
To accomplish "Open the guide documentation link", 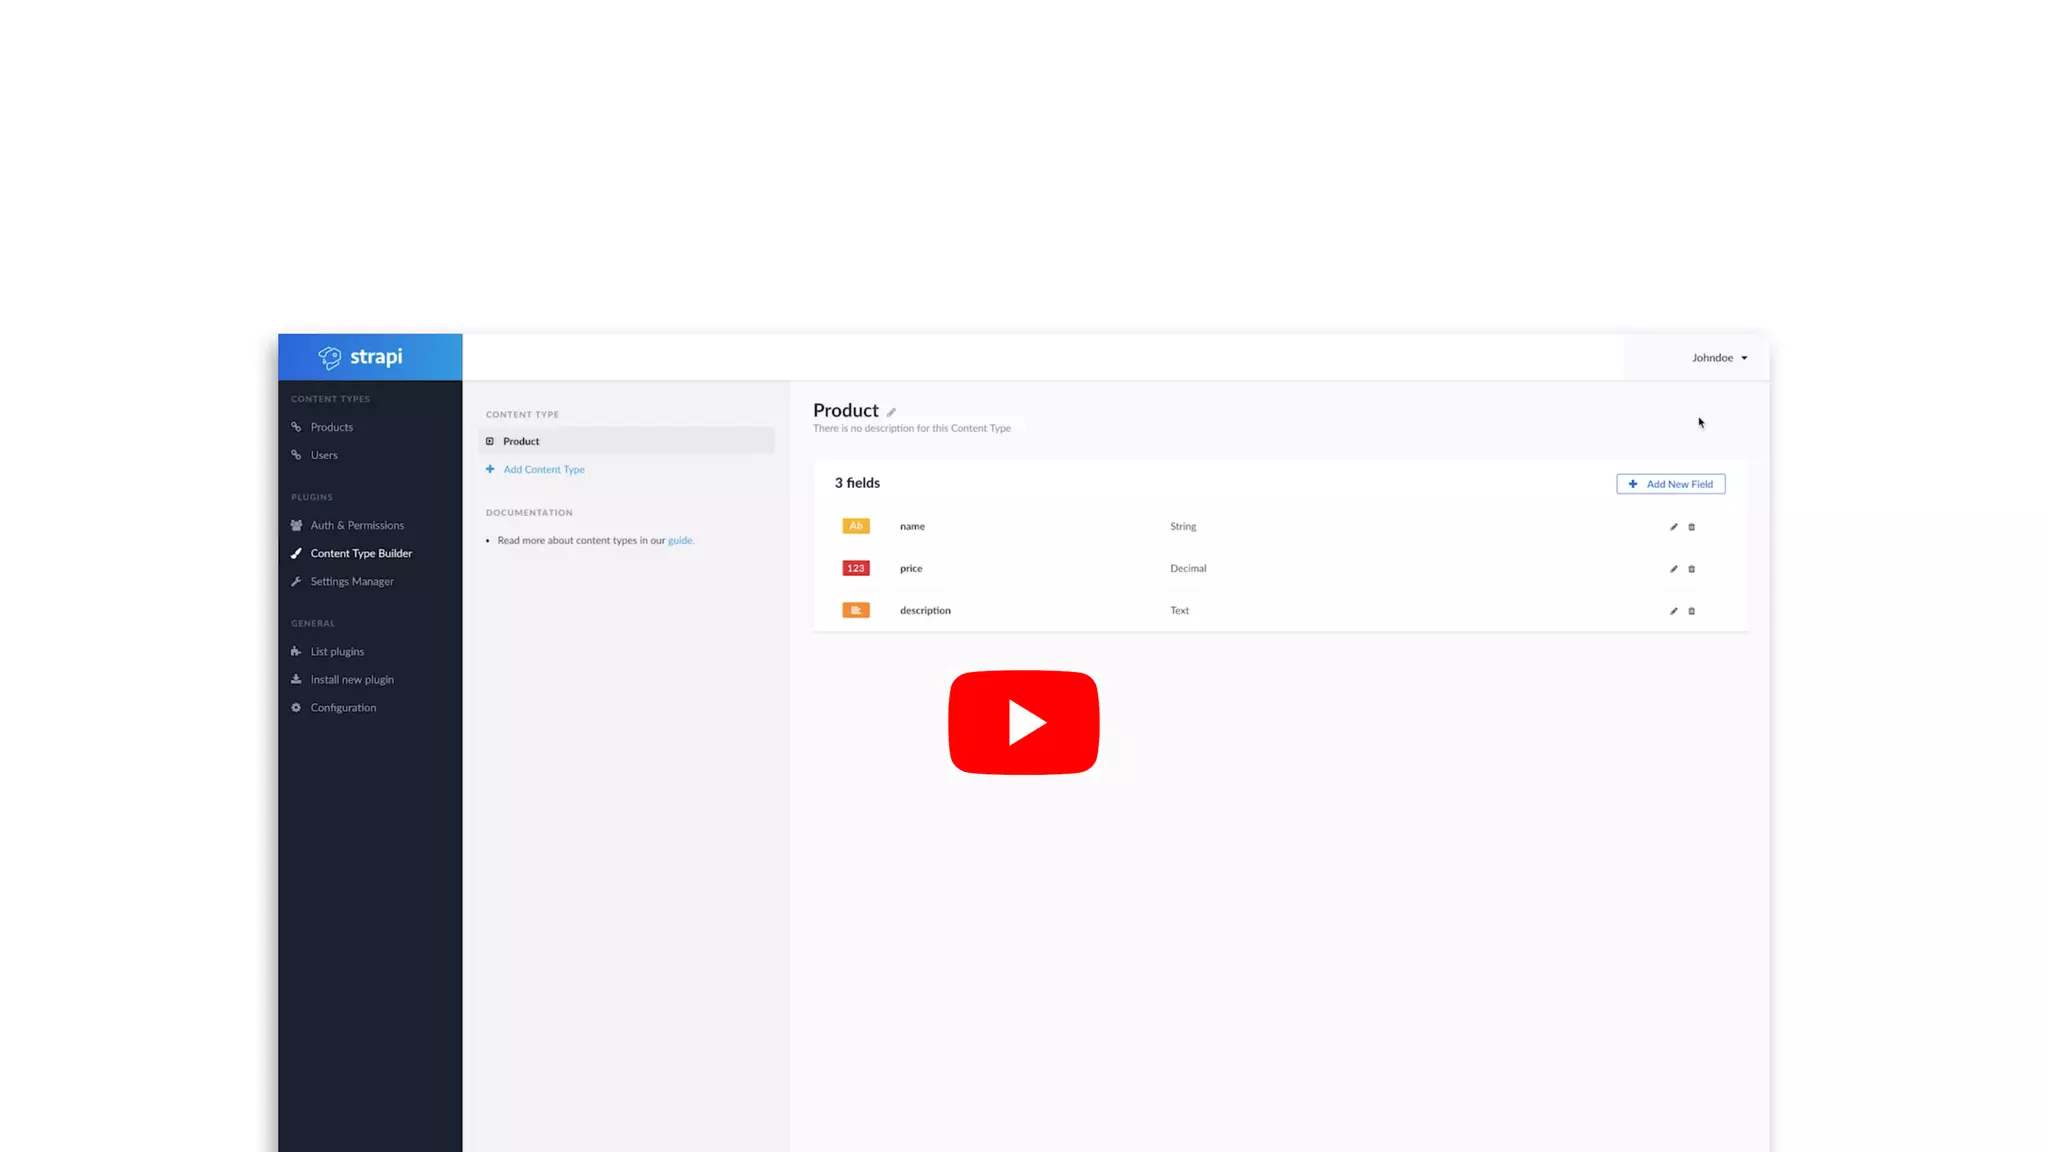I will coord(680,540).
